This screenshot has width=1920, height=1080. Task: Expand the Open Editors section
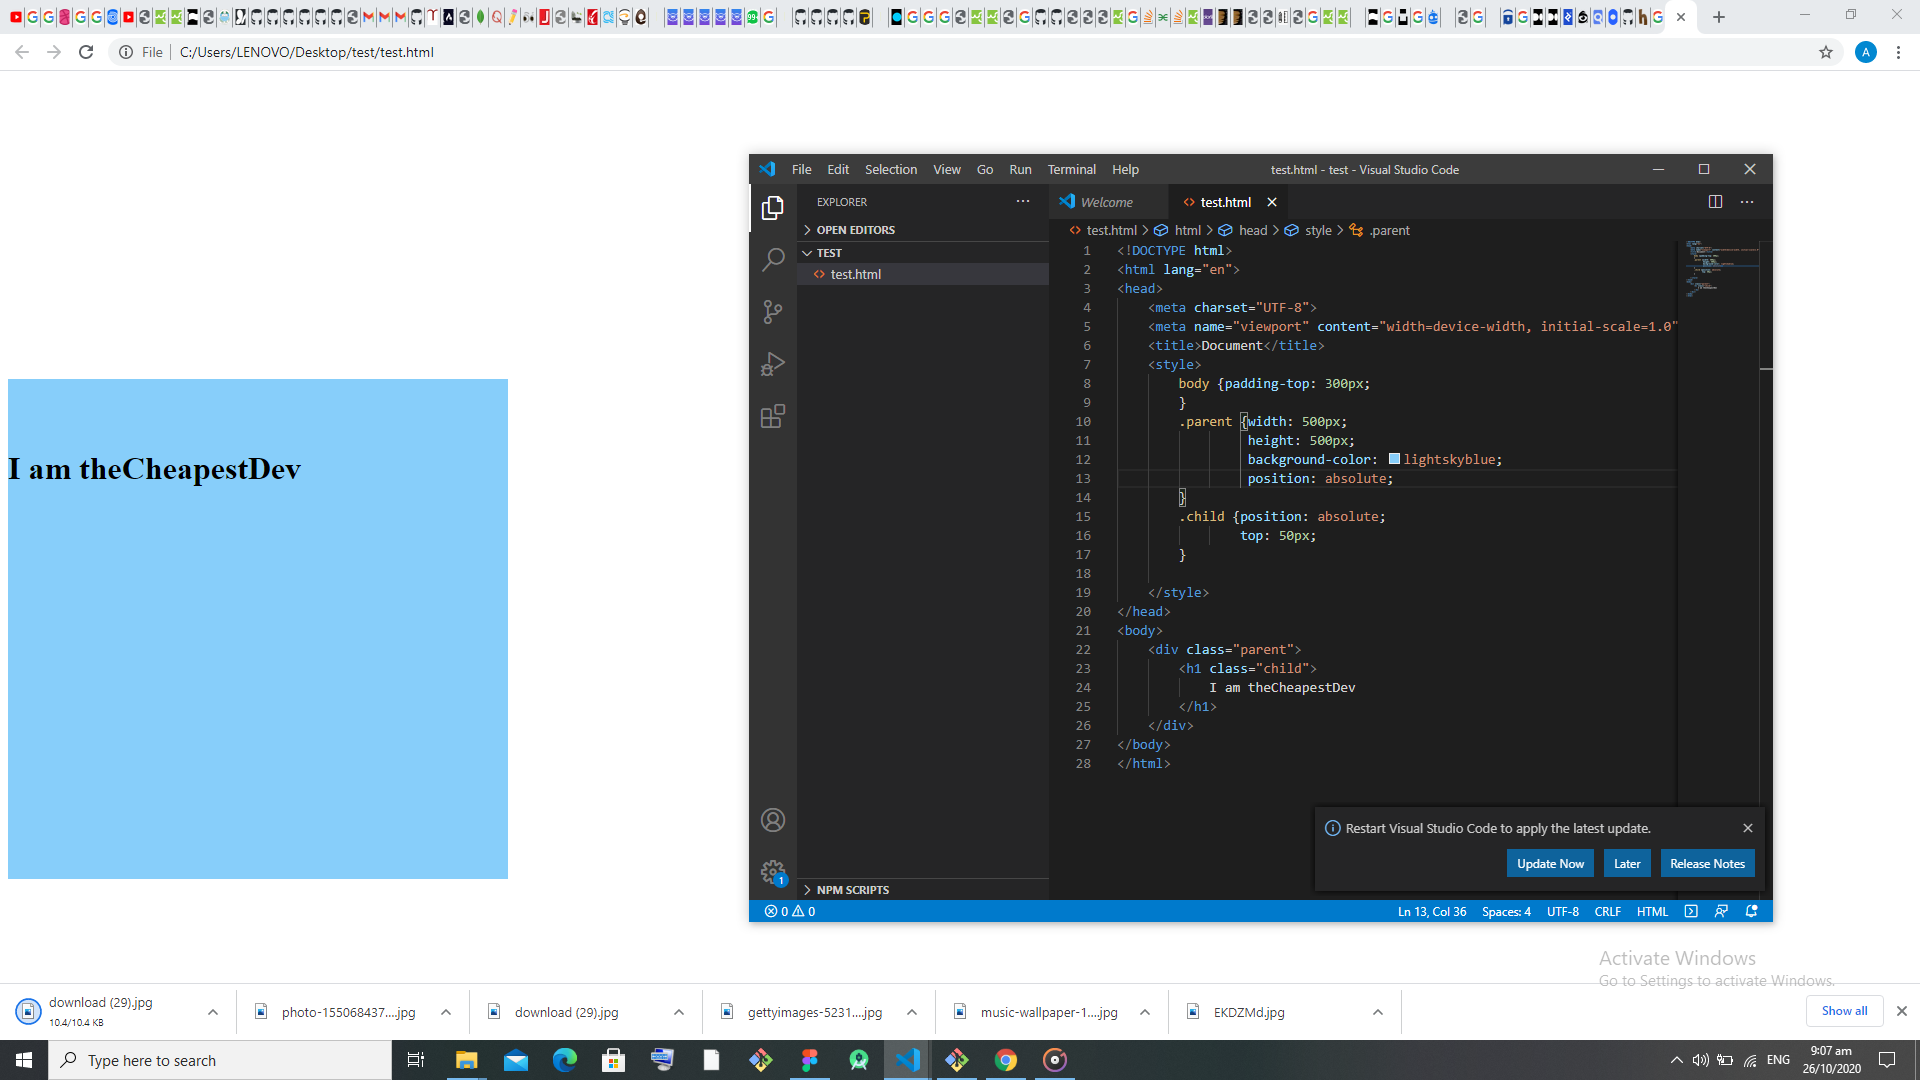pyautogui.click(x=923, y=230)
